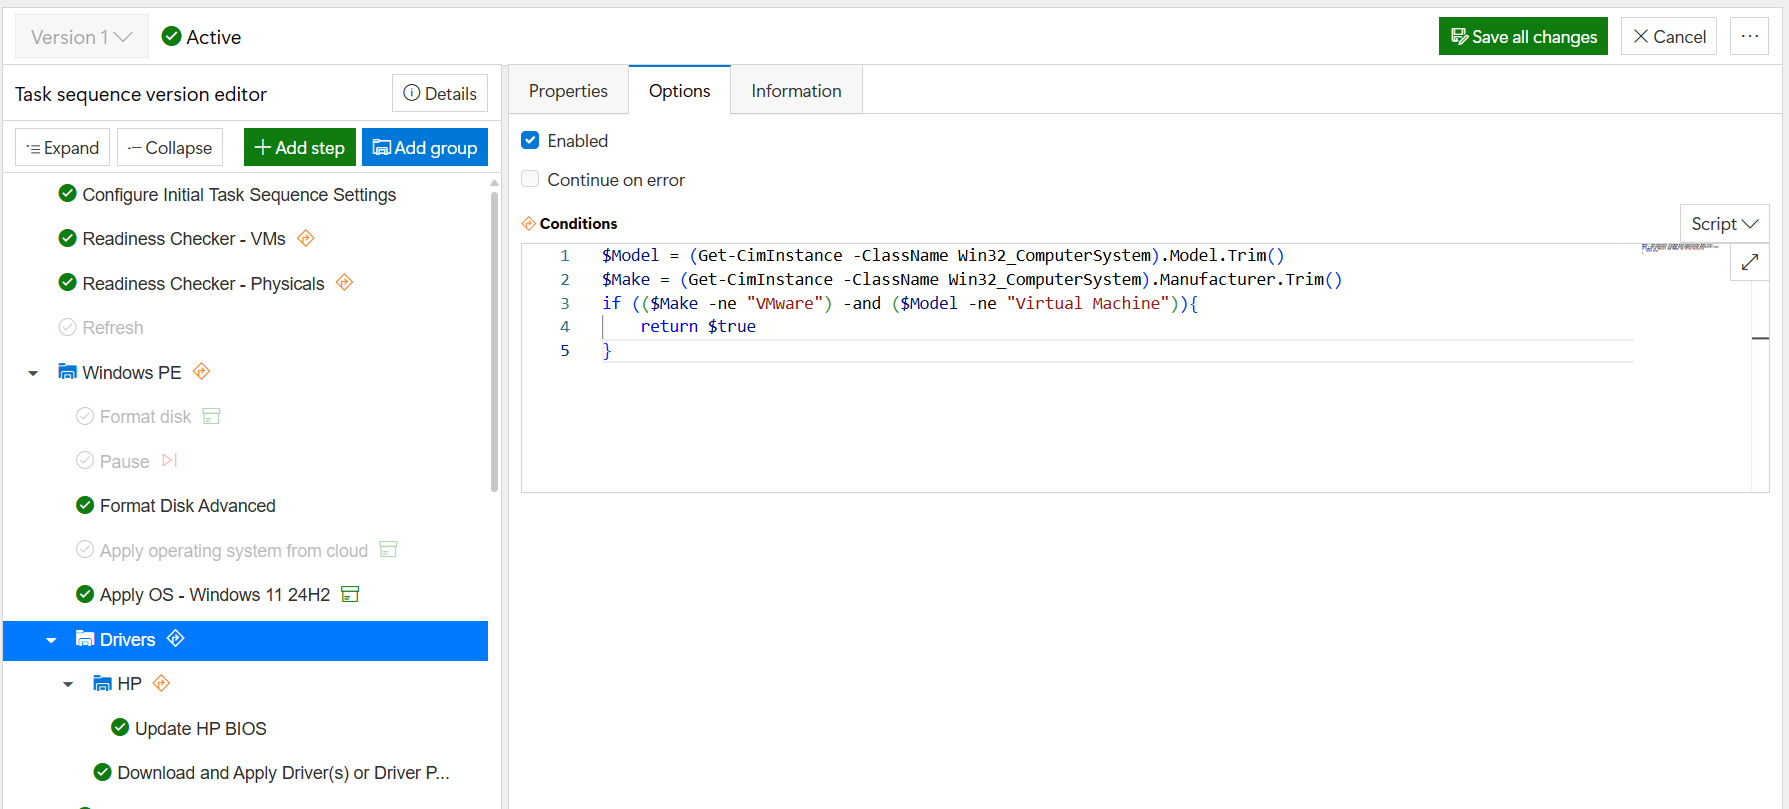This screenshot has height=809, width=1789.
Task: Open the Script condition type dropdown
Action: tap(1723, 224)
